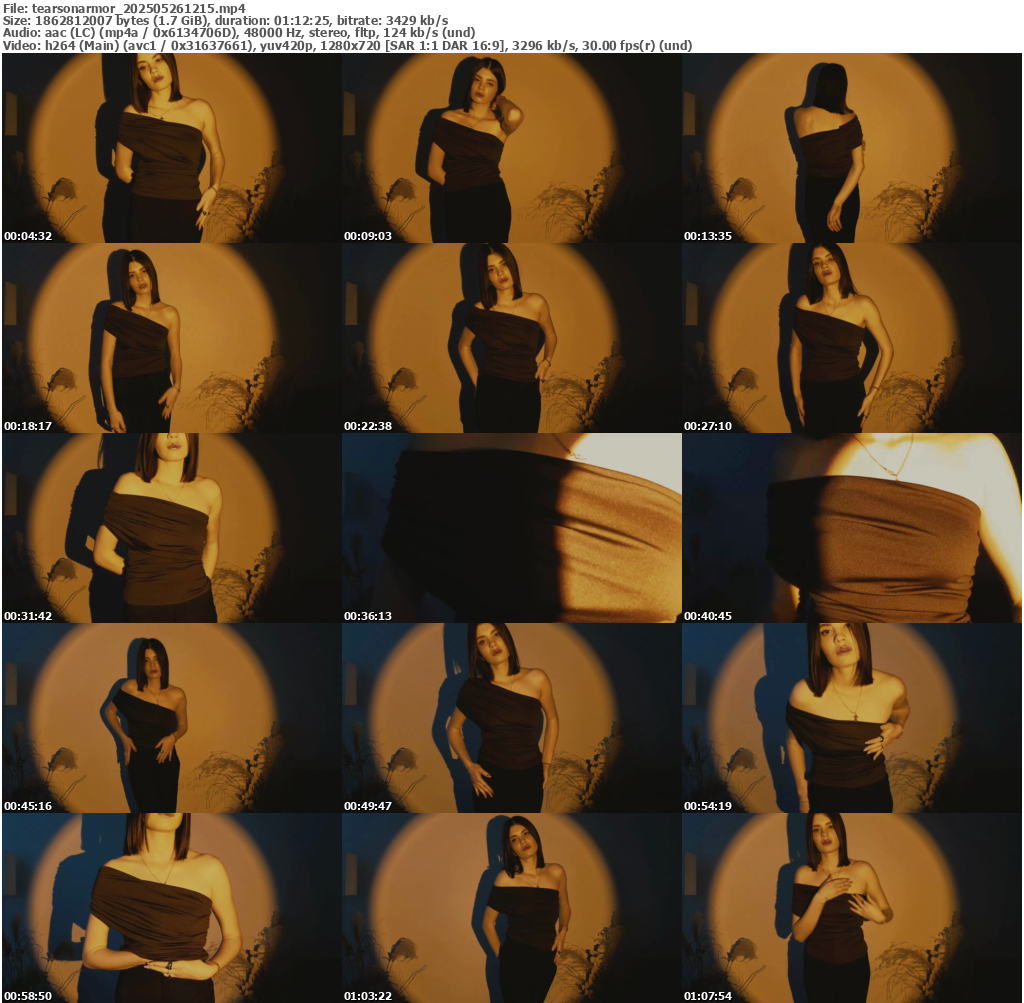
Task: Choose the frame labeled 00:18:17
Action: 172,338
